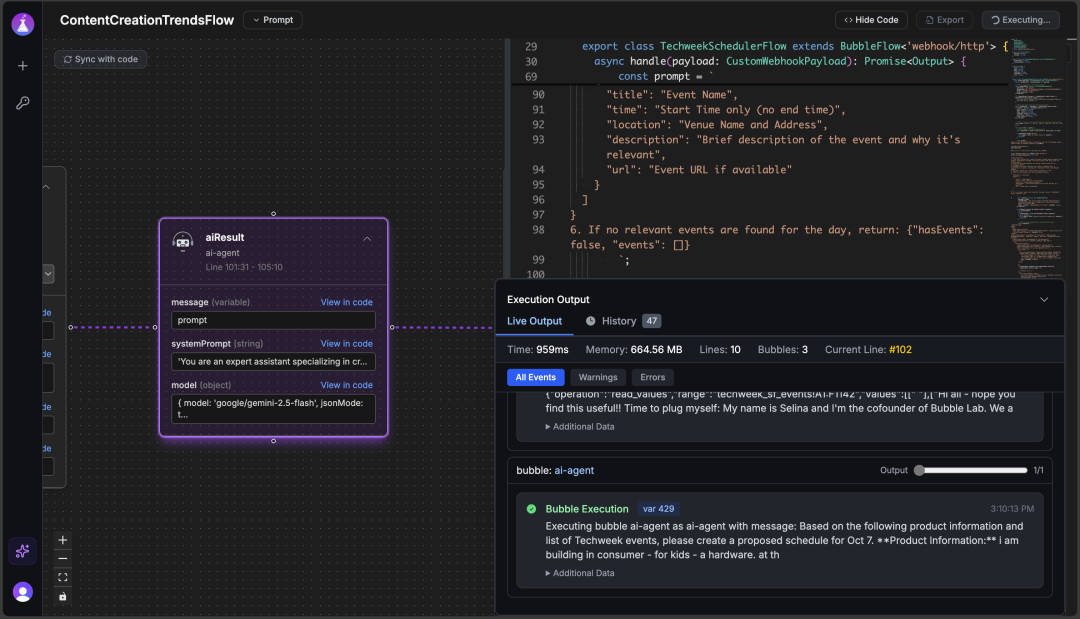Select the Warnings filter tab
The width and height of the screenshot is (1080, 619).
pyautogui.click(x=598, y=377)
